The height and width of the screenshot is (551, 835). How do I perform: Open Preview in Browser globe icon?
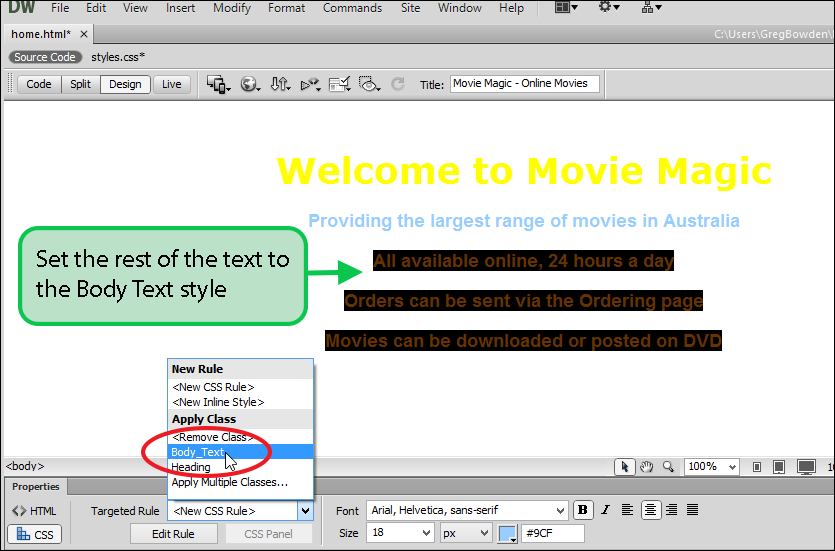point(249,84)
